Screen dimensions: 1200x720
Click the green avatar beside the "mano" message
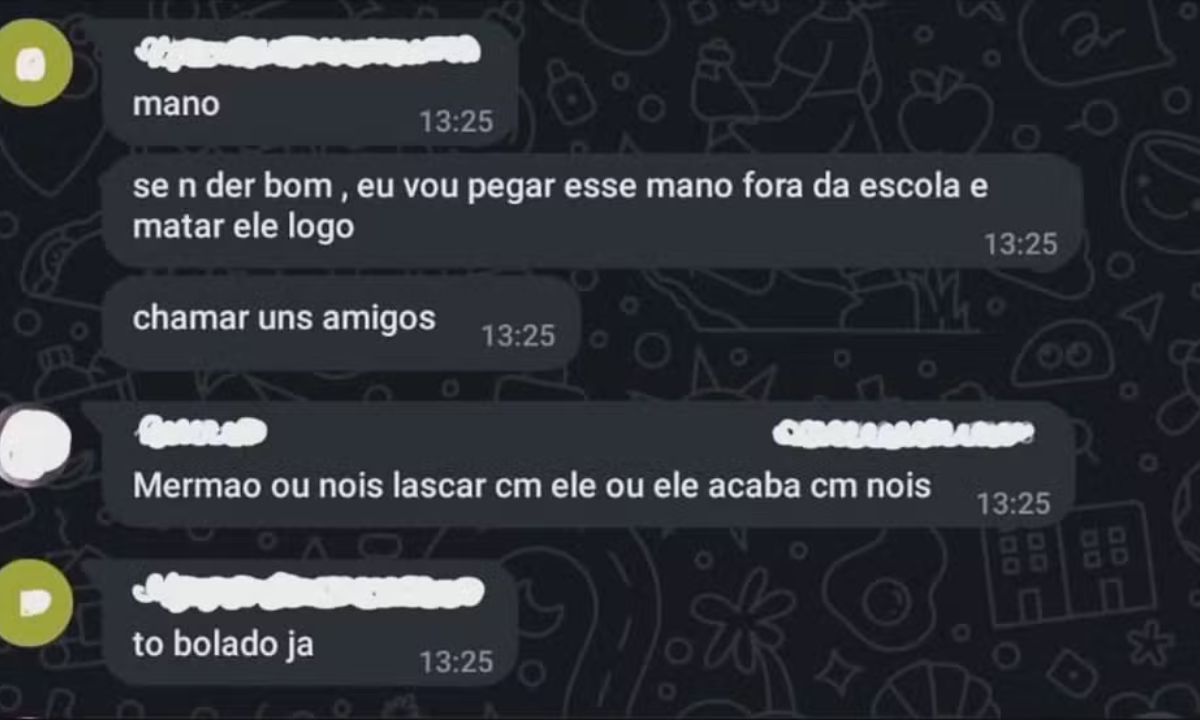click(36, 63)
